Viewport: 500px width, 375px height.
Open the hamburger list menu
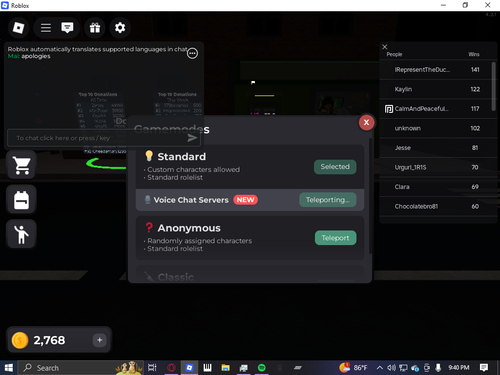click(x=46, y=28)
